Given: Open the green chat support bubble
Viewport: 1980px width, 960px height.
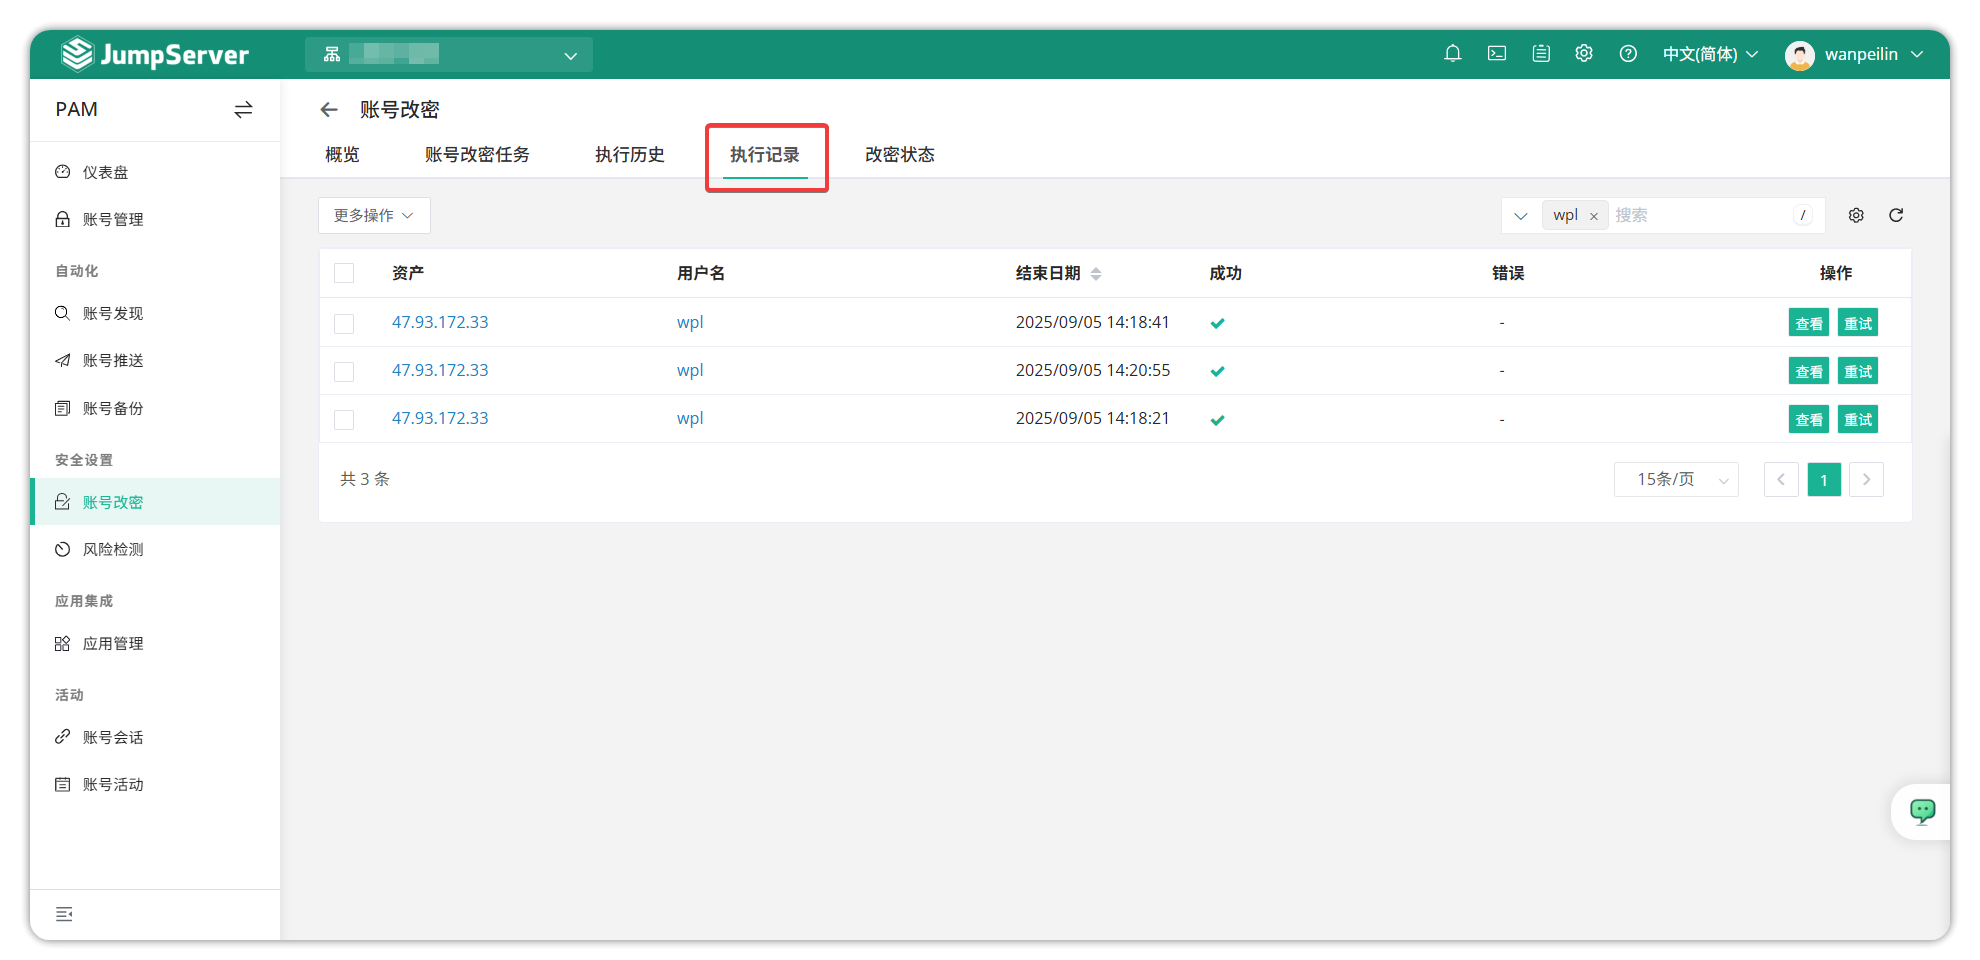Looking at the screenshot, I should pyautogui.click(x=1921, y=811).
